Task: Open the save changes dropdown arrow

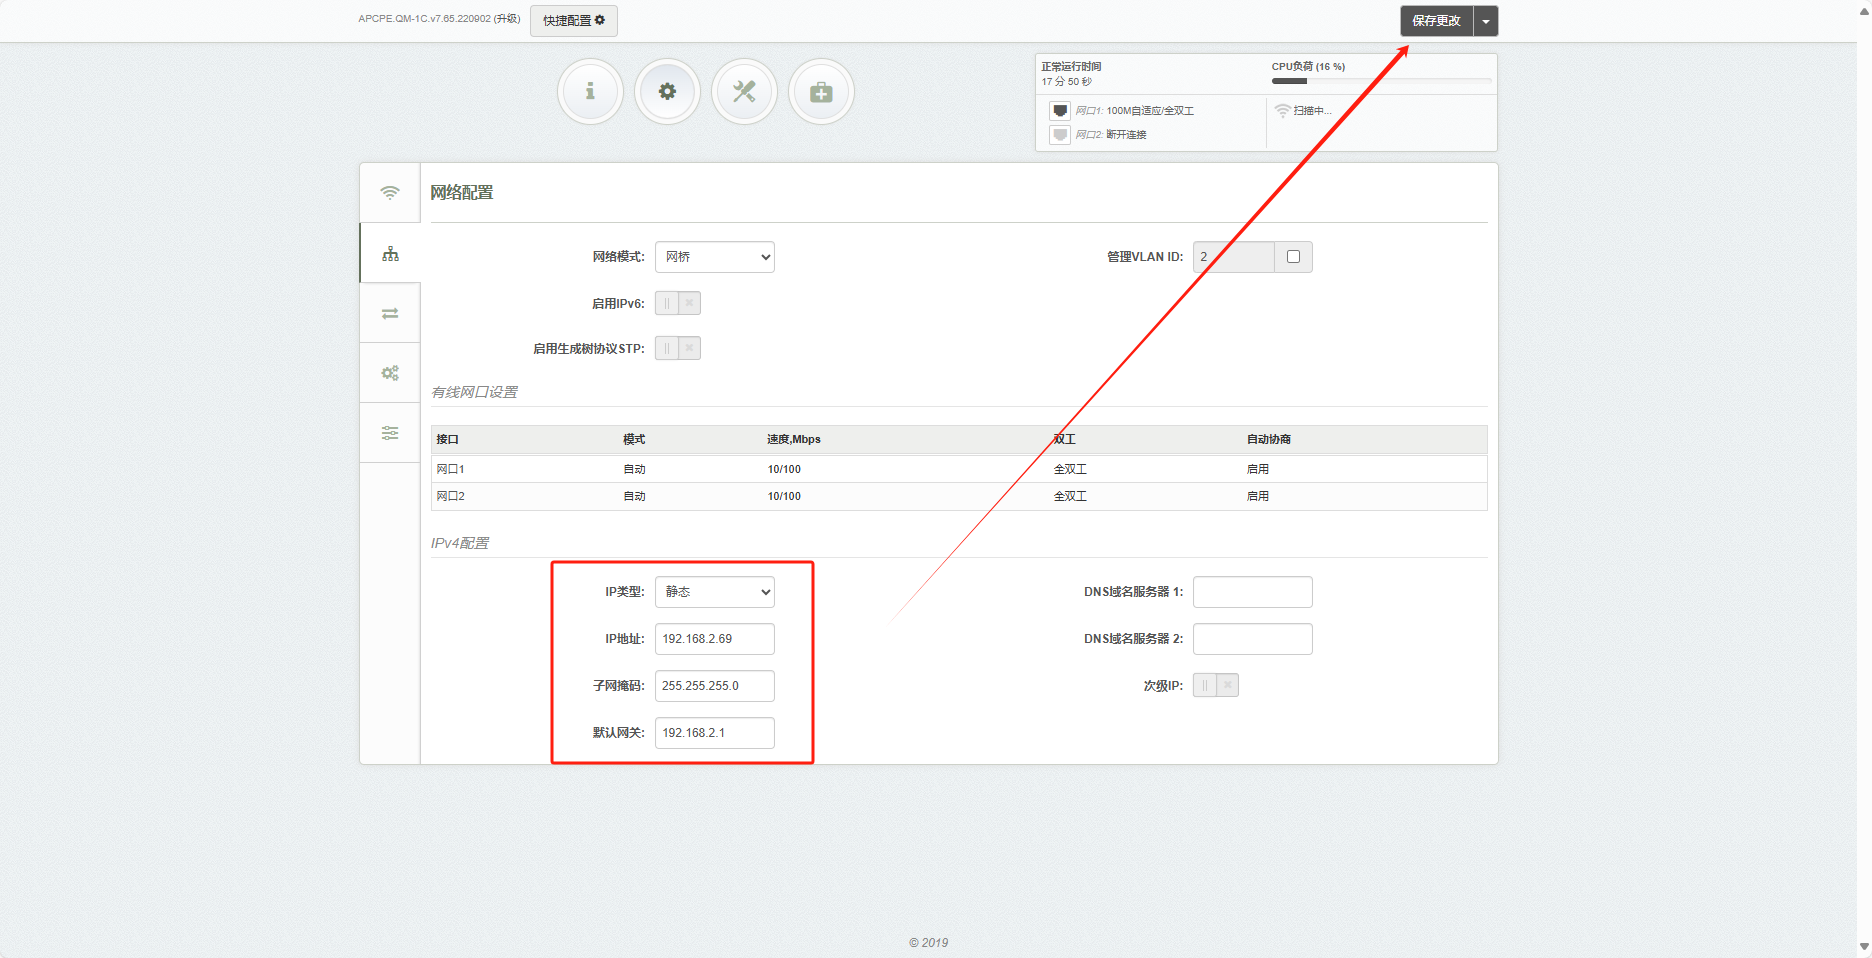Action: 1486,21
